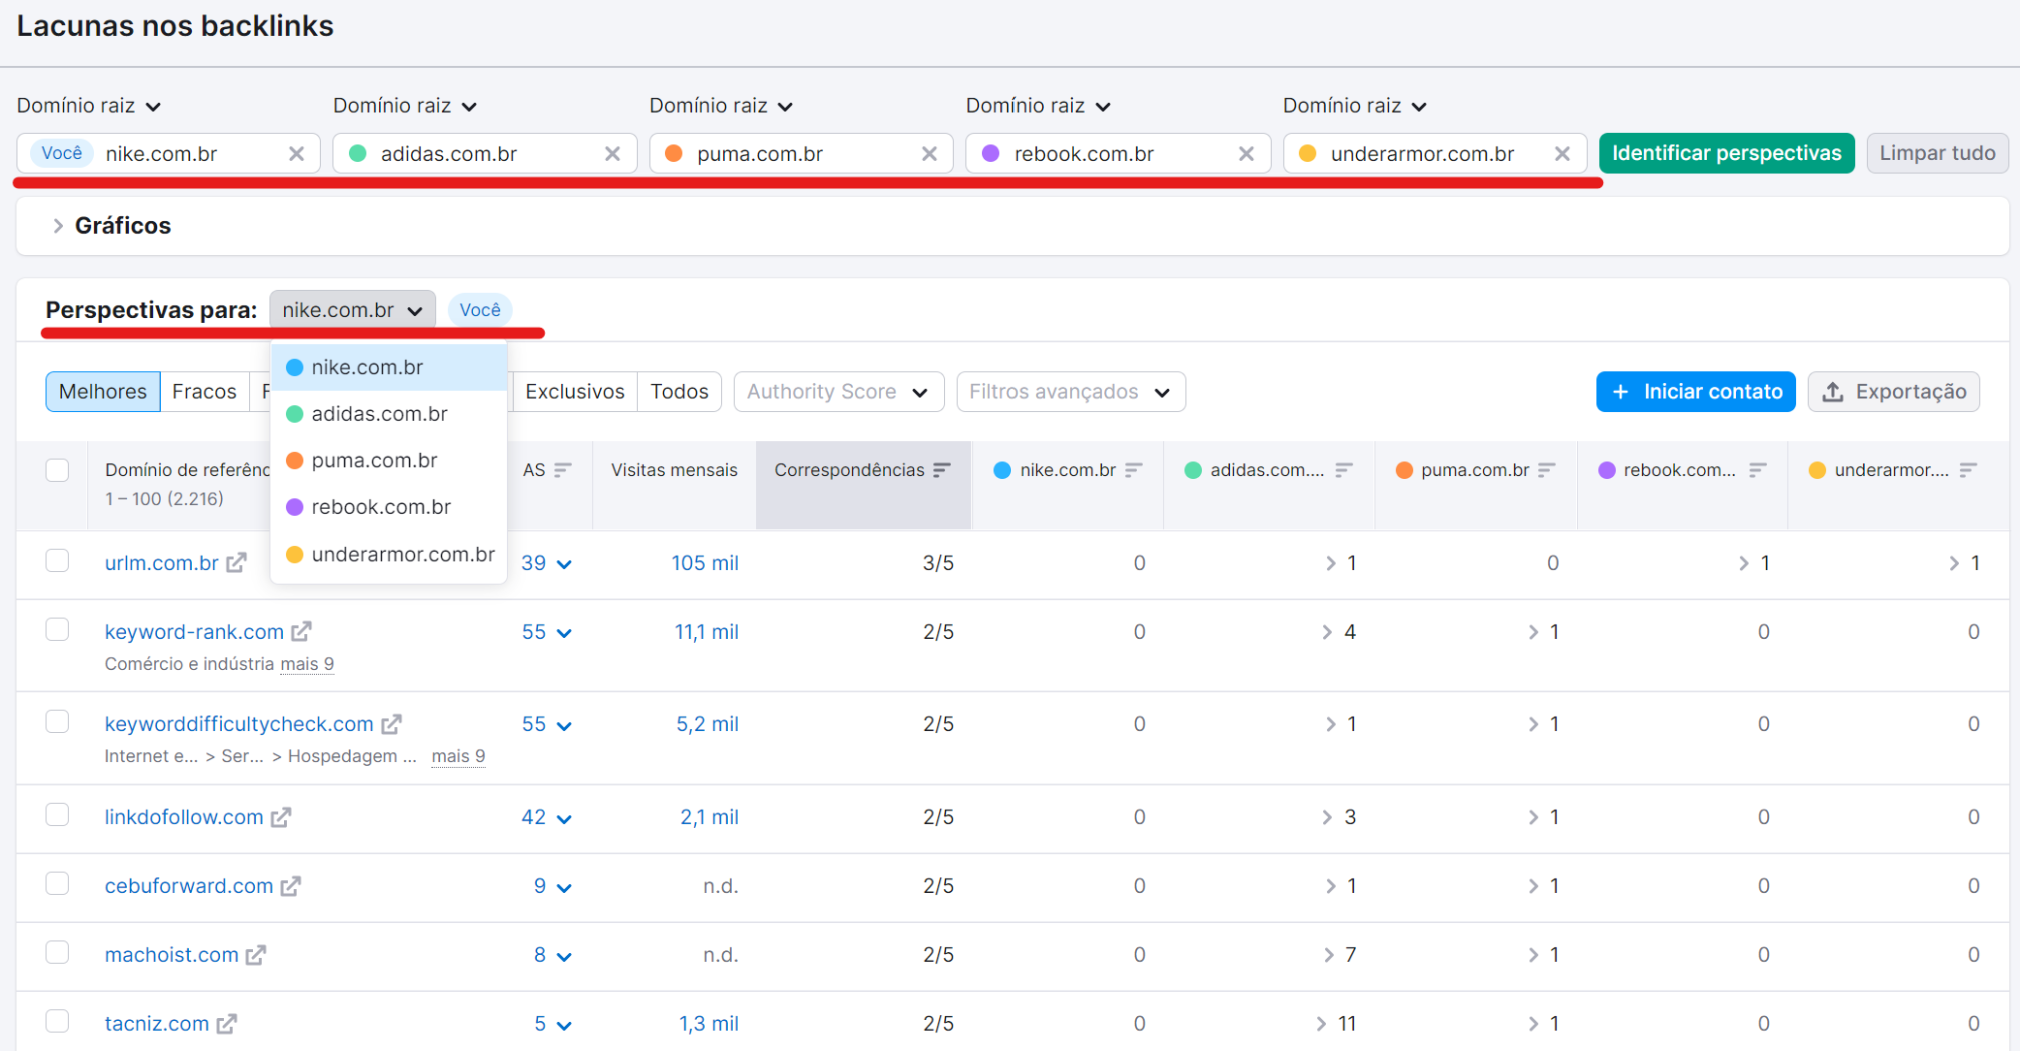
Task: Toggle the select-all checkbox in table header
Action: tap(57, 470)
